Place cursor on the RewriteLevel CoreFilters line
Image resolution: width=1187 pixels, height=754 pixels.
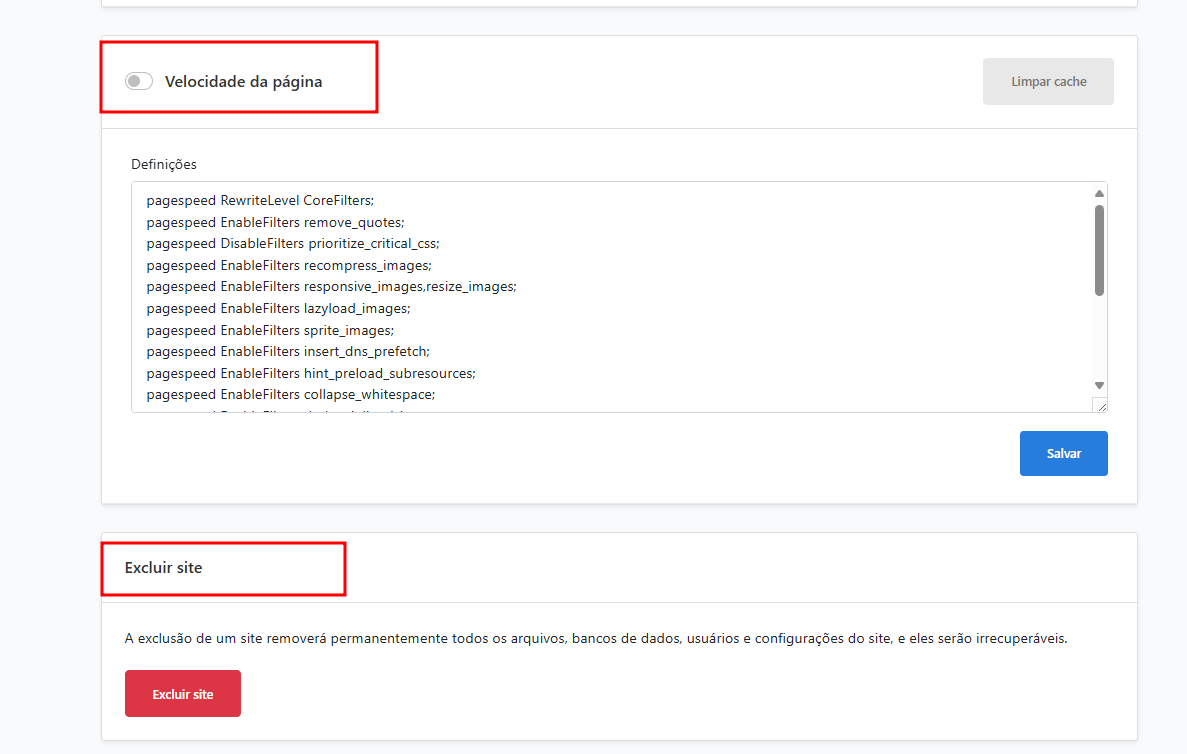point(260,200)
